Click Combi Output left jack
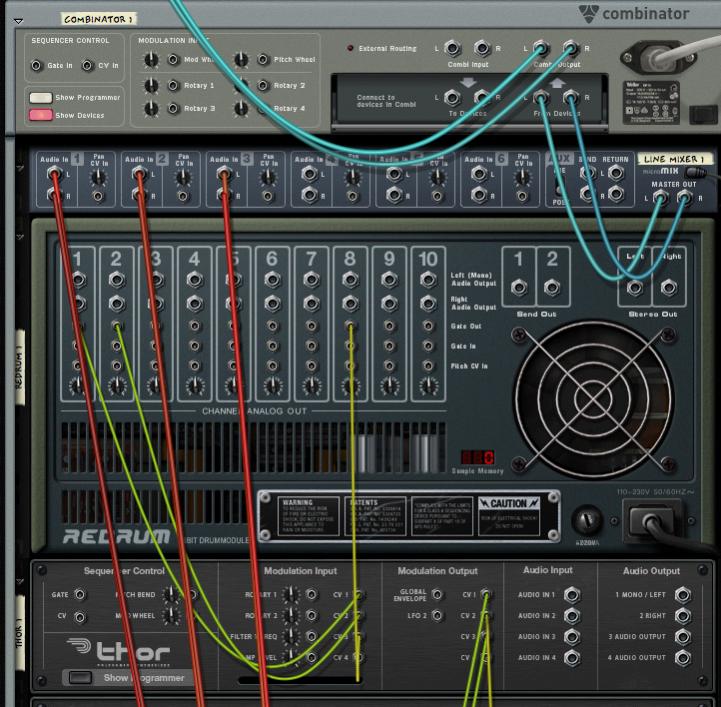The image size is (721, 707). (541, 48)
